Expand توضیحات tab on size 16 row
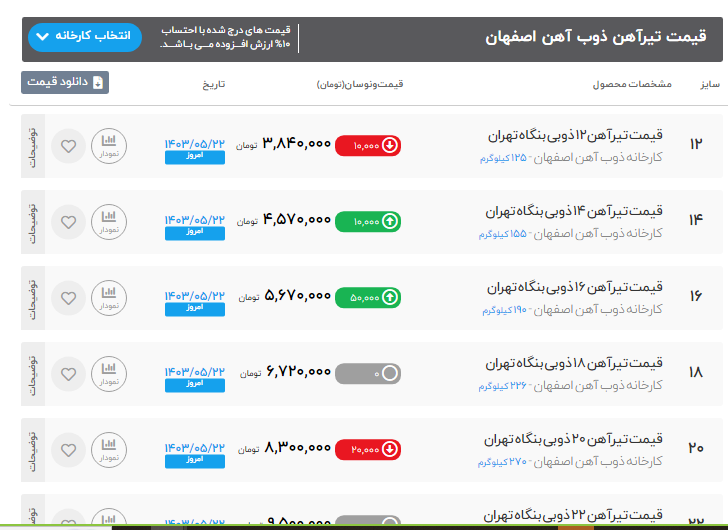The width and height of the screenshot is (728, 530). tap(32, 298)
